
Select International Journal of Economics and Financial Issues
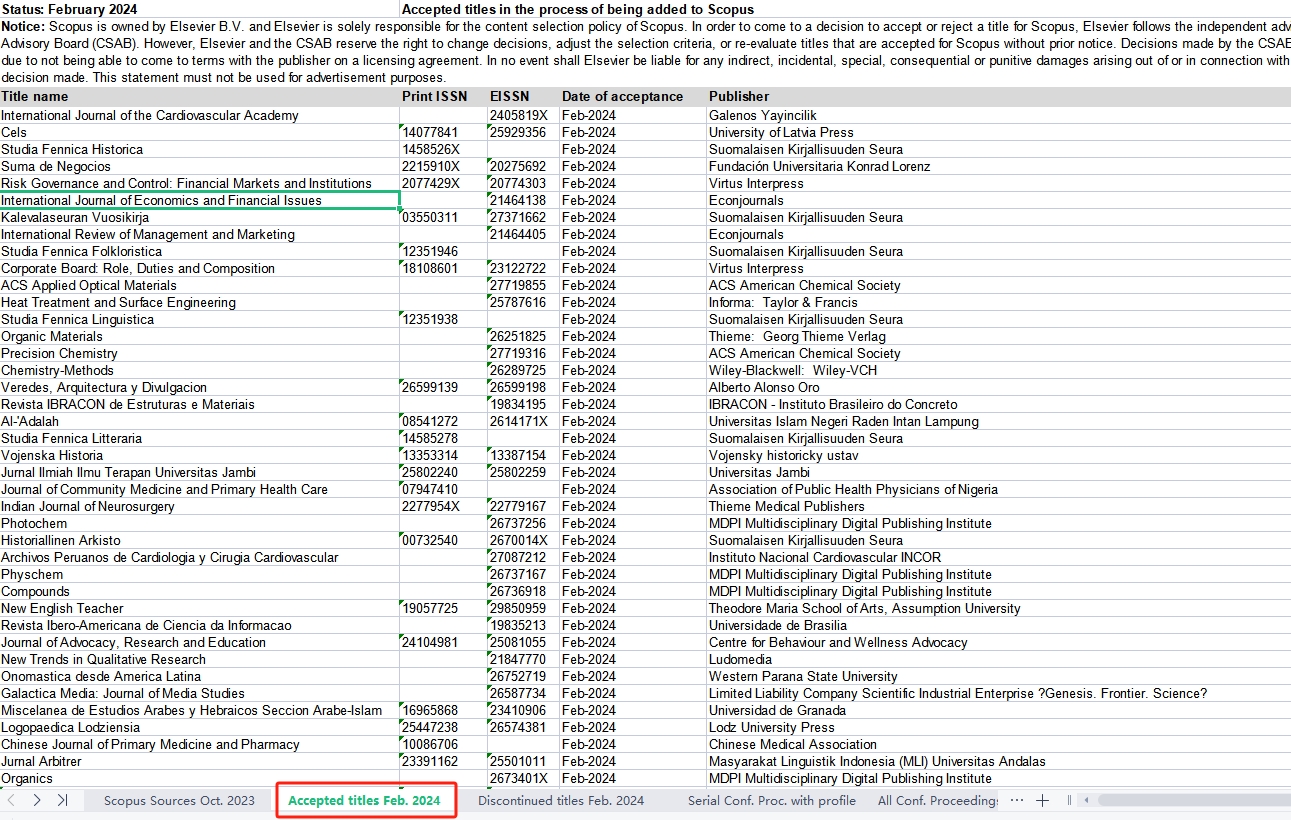pos(200,200)
